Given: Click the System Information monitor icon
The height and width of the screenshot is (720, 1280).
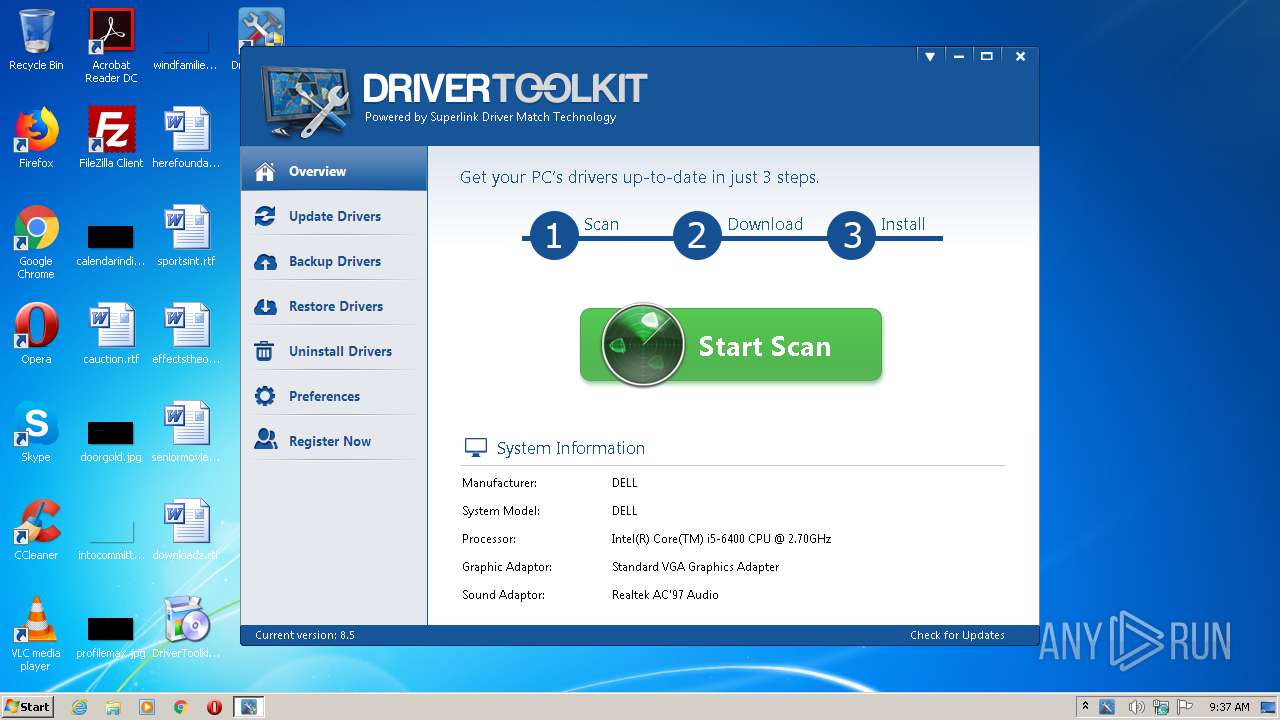Looking at the screenshot, I should (x=476, y=448).
